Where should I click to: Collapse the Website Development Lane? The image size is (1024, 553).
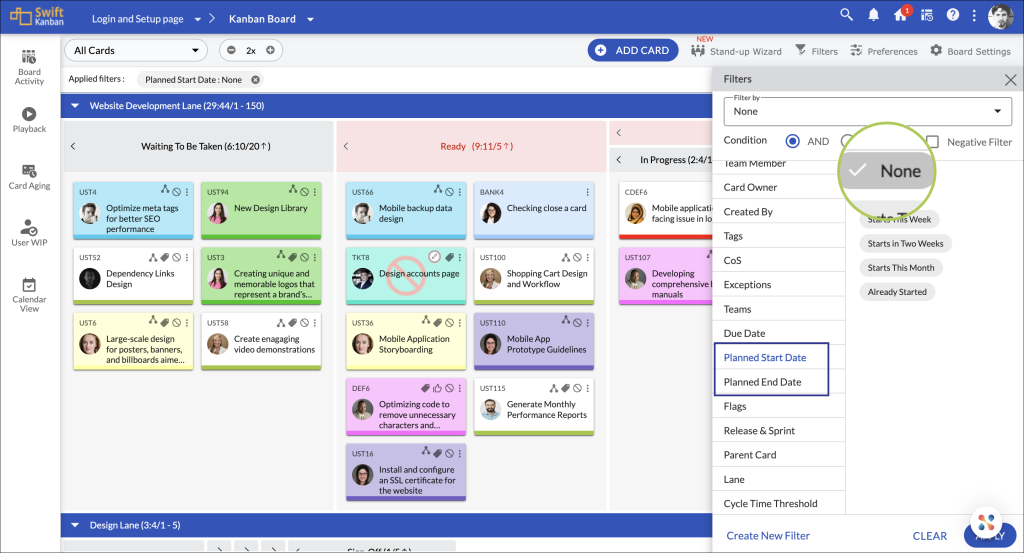[x=75, y=106]
